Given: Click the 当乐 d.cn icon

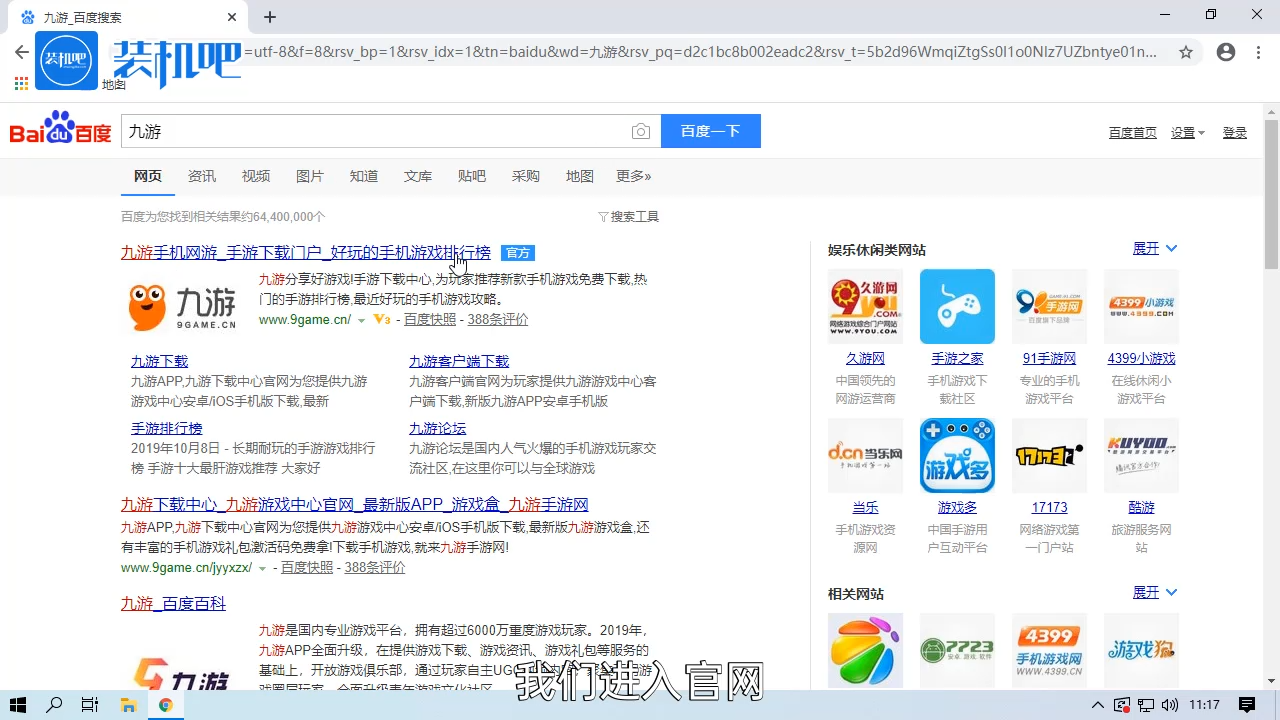Looking at the screenshot, I should point(864,455).
